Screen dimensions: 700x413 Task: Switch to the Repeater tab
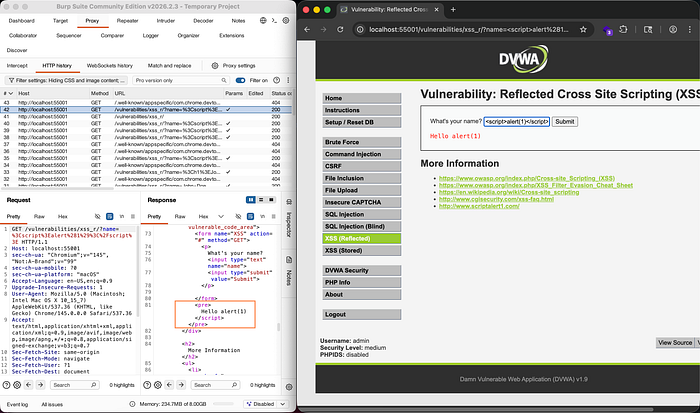[127, 21]
